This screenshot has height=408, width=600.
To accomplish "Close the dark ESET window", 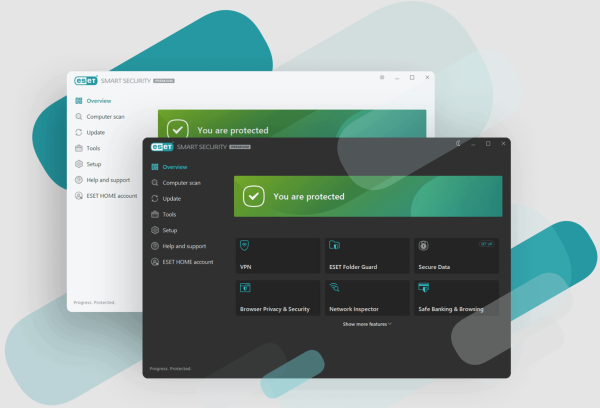I will tap(503, 144).
